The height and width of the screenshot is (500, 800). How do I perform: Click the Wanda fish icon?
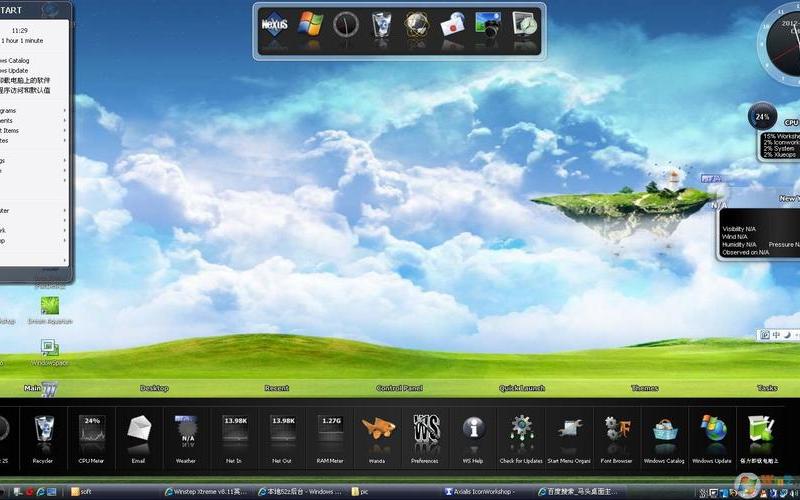(378, 428)
